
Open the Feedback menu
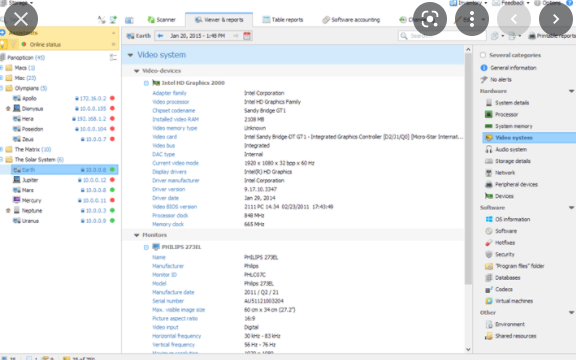(510, 3)
